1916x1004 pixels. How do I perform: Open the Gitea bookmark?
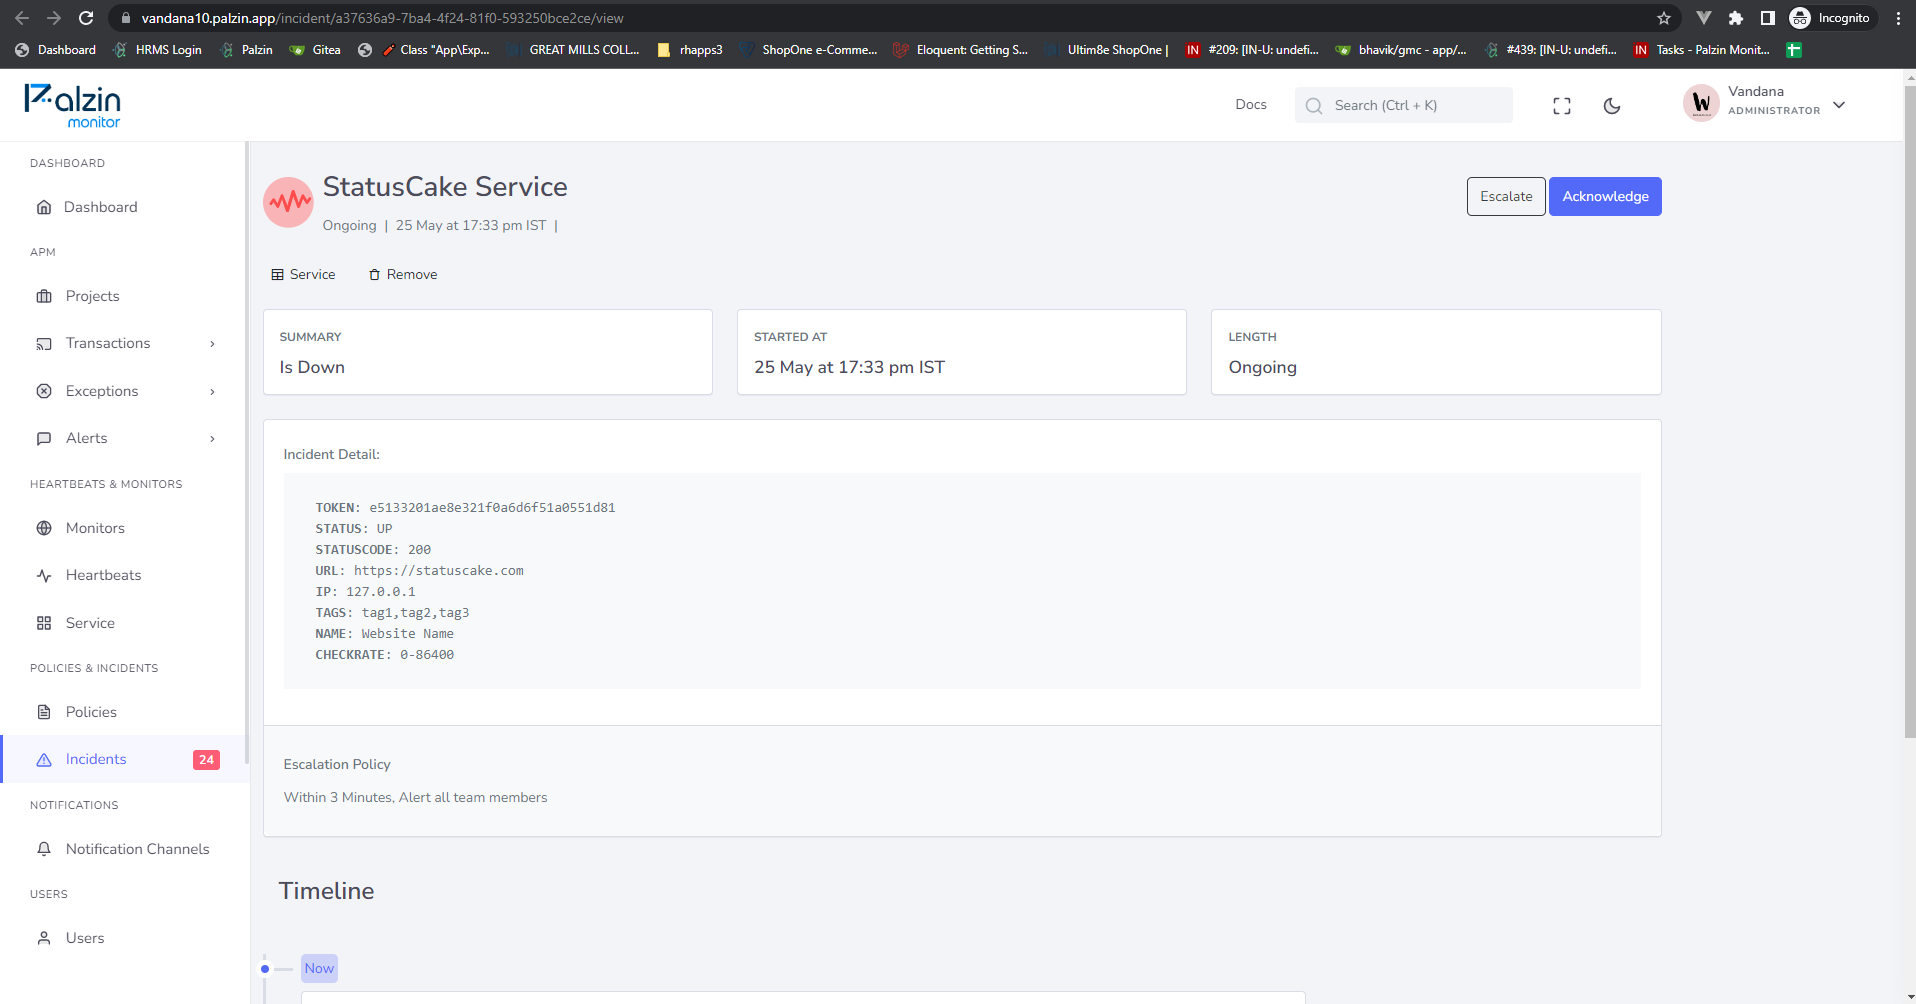pyautogui.click(x=315, y=50)
